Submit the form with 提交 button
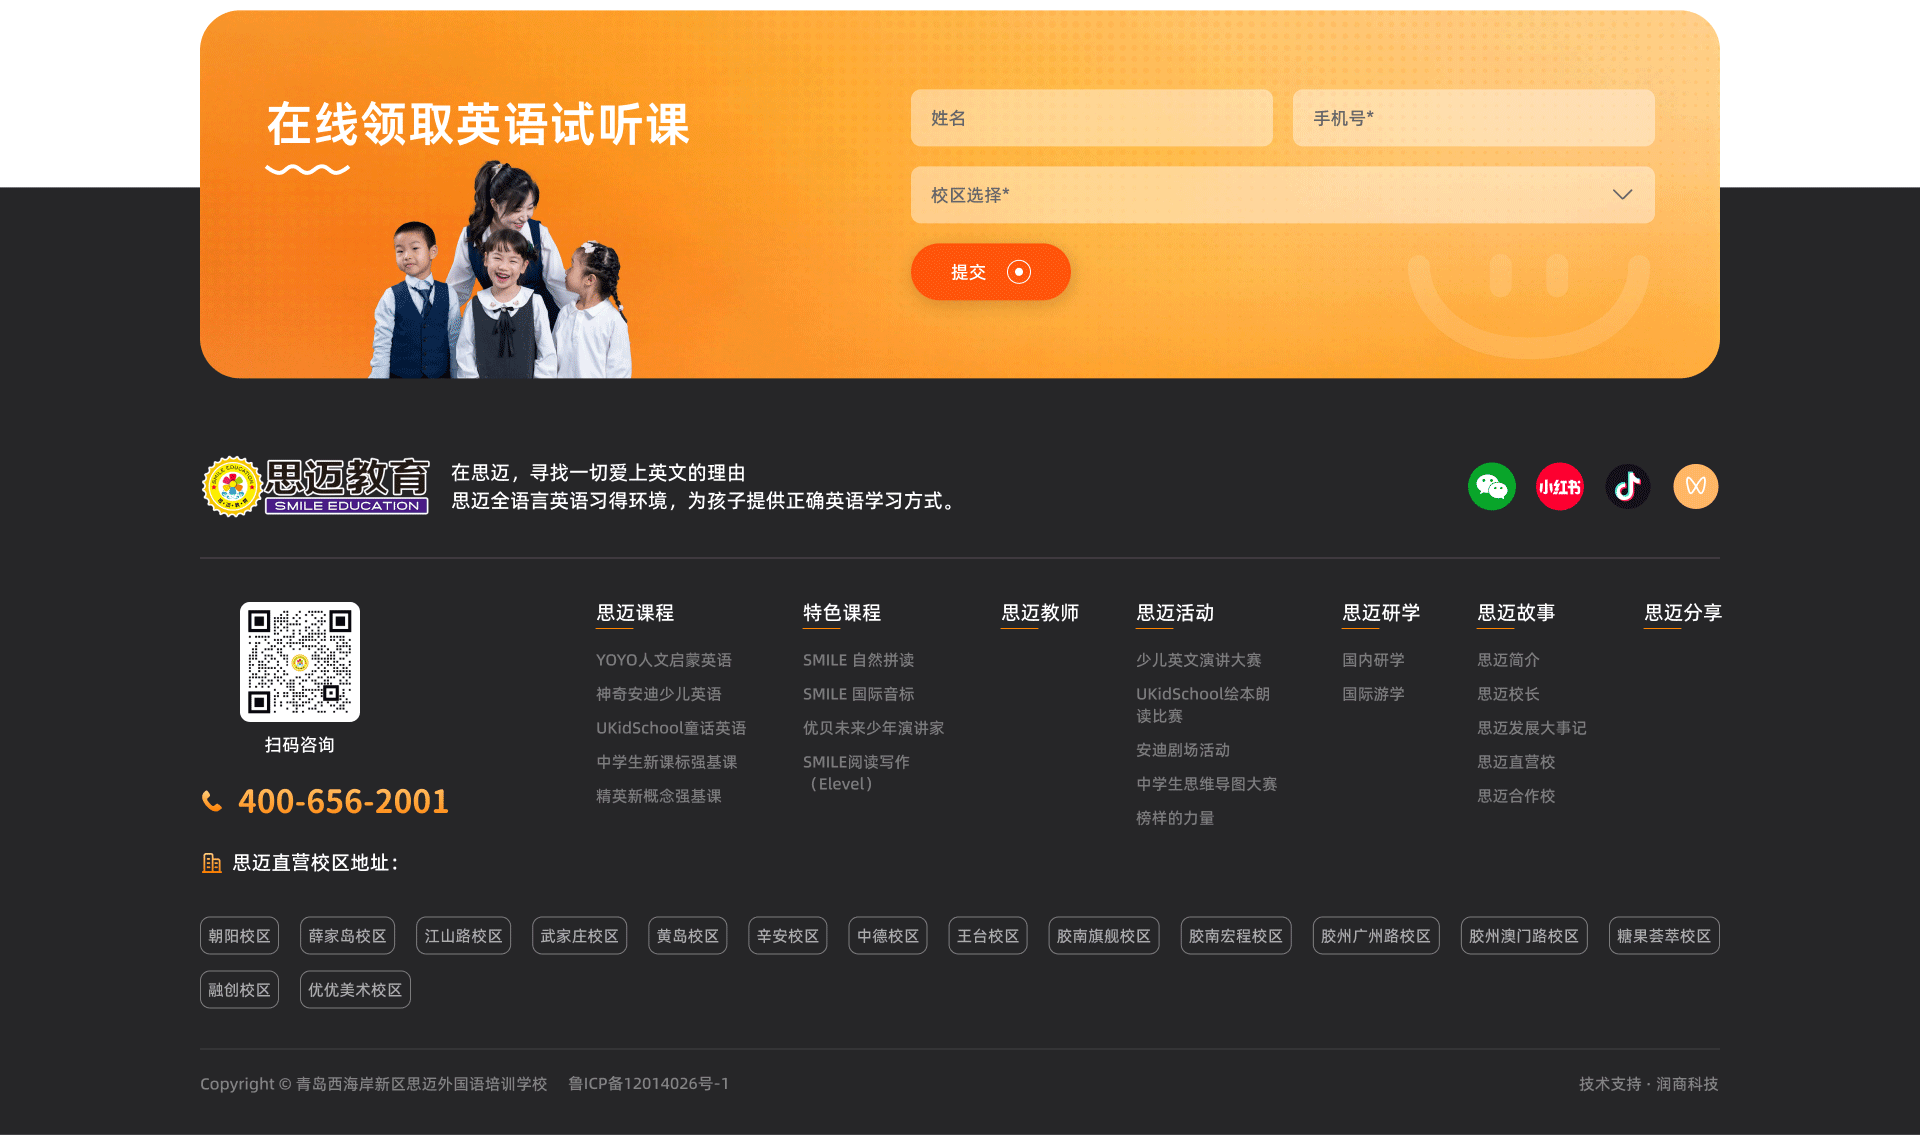1920x1135 pixels. click(x=990, y=272)
